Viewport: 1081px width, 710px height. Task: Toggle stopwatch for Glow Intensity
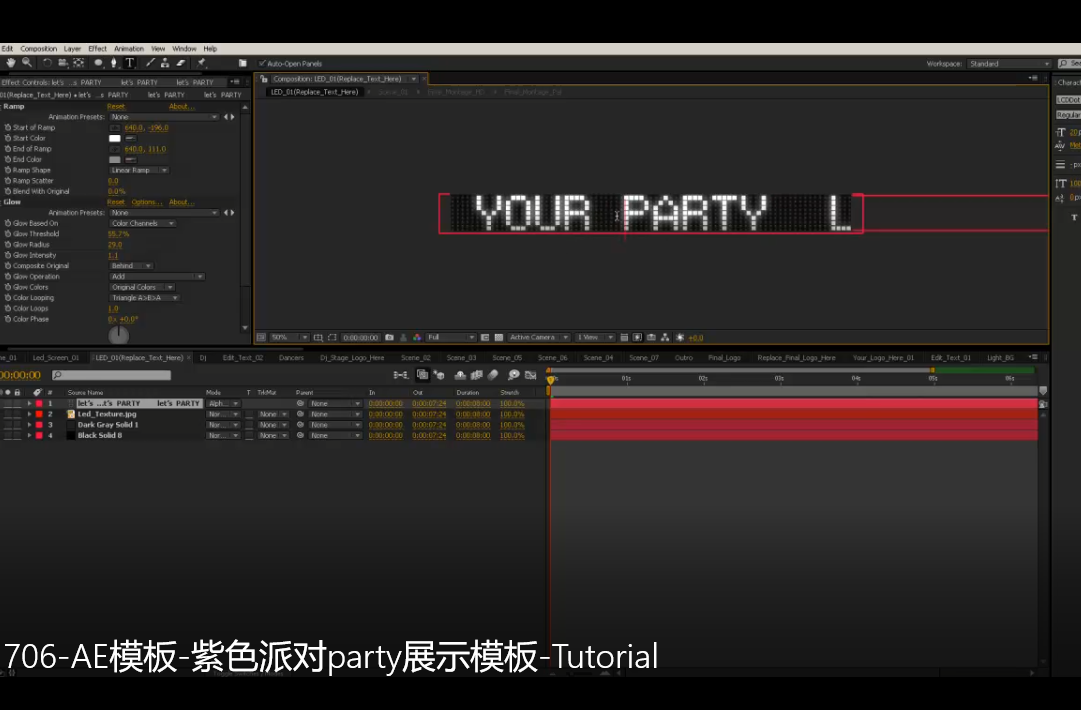click(8, 255)
